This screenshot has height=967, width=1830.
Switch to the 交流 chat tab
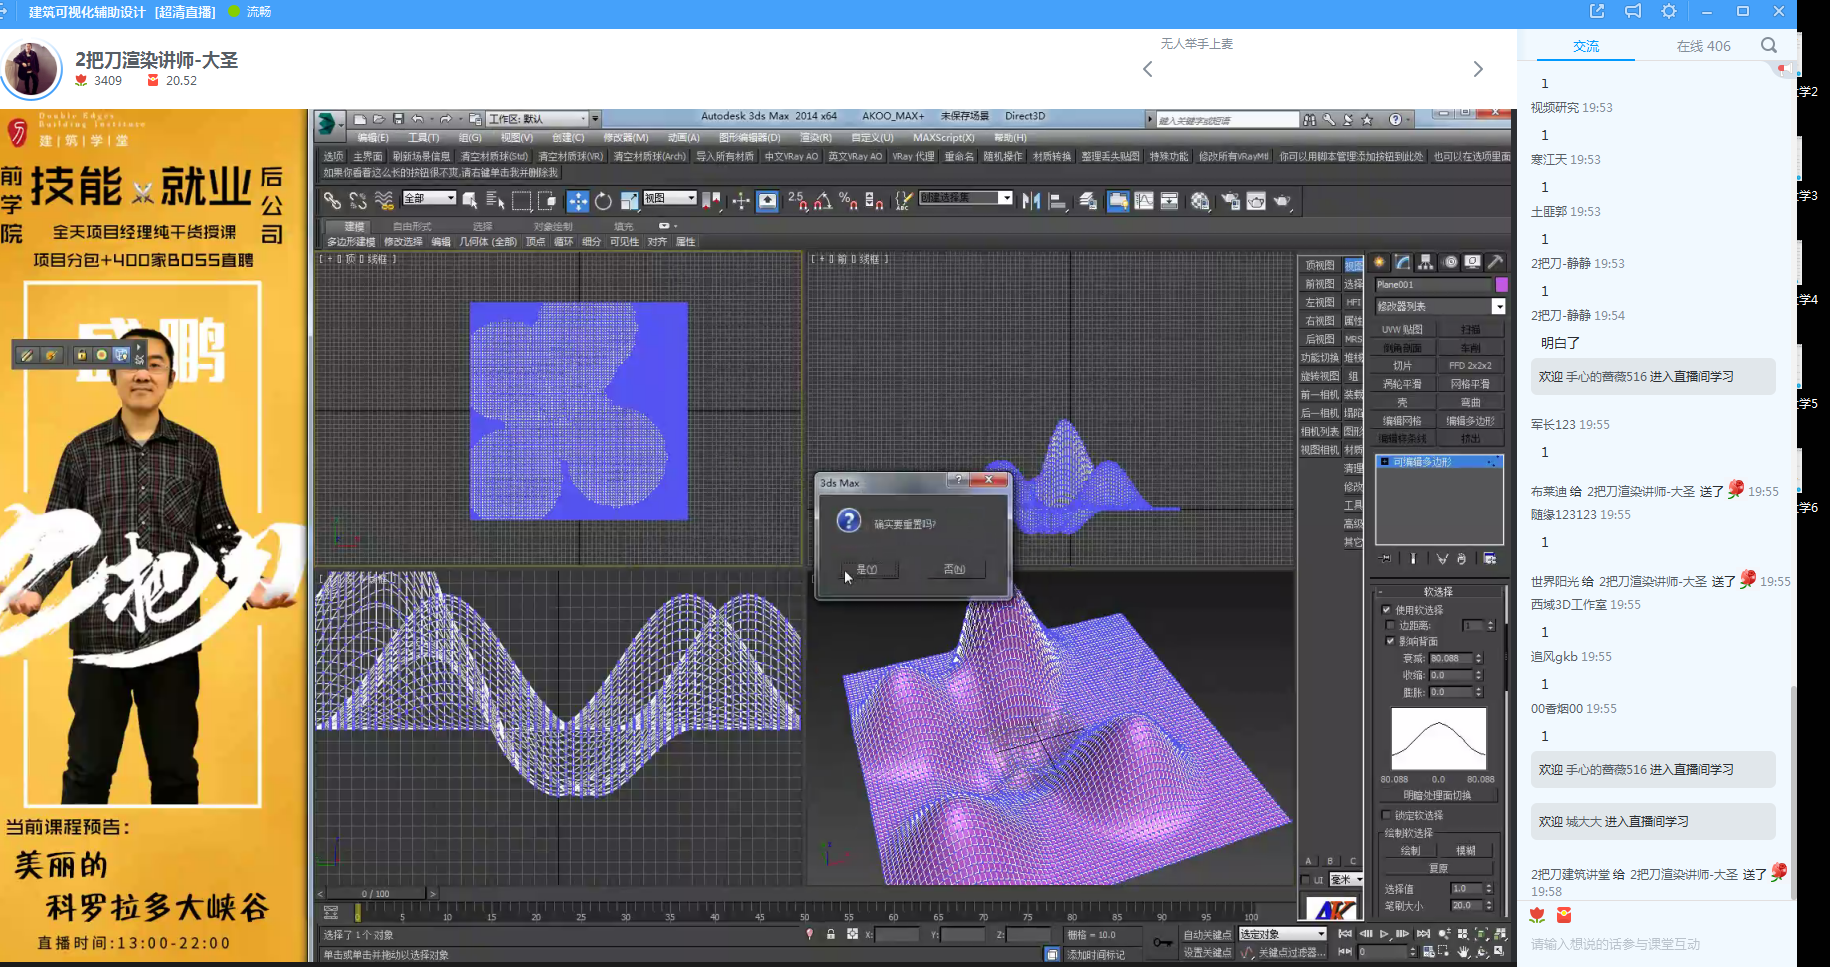tap(1585, 46)
